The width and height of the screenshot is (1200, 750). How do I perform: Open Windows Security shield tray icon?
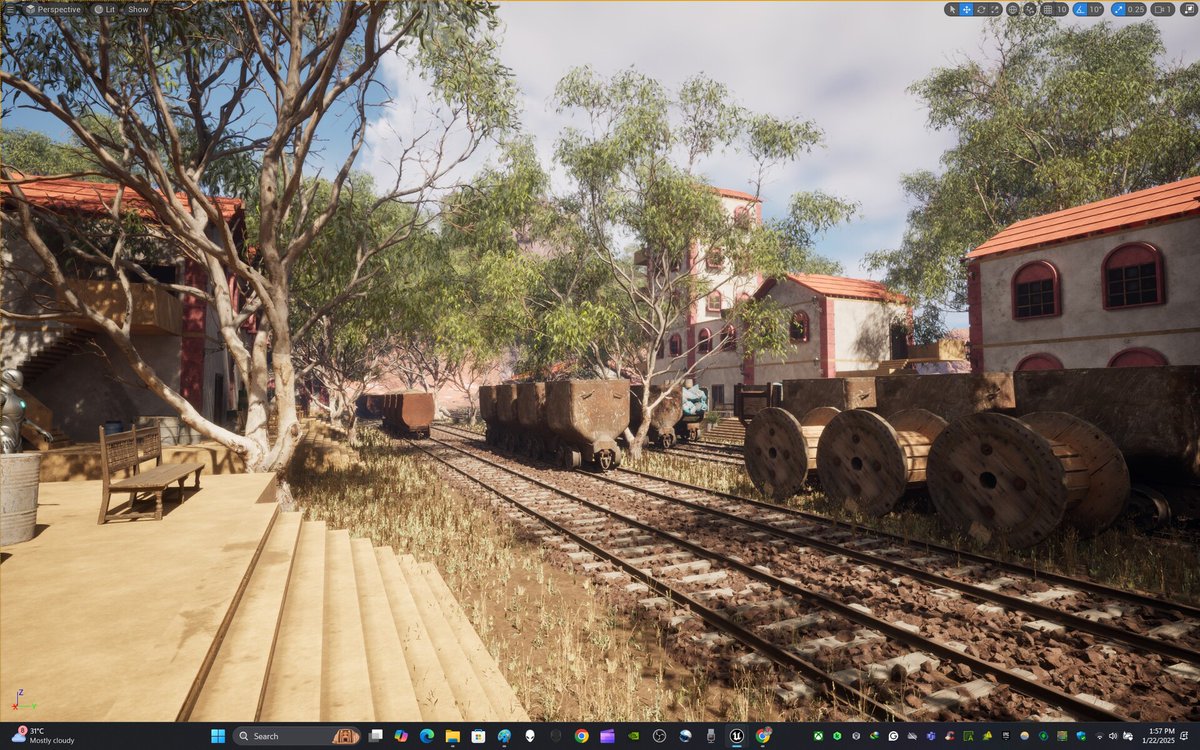1081,736
